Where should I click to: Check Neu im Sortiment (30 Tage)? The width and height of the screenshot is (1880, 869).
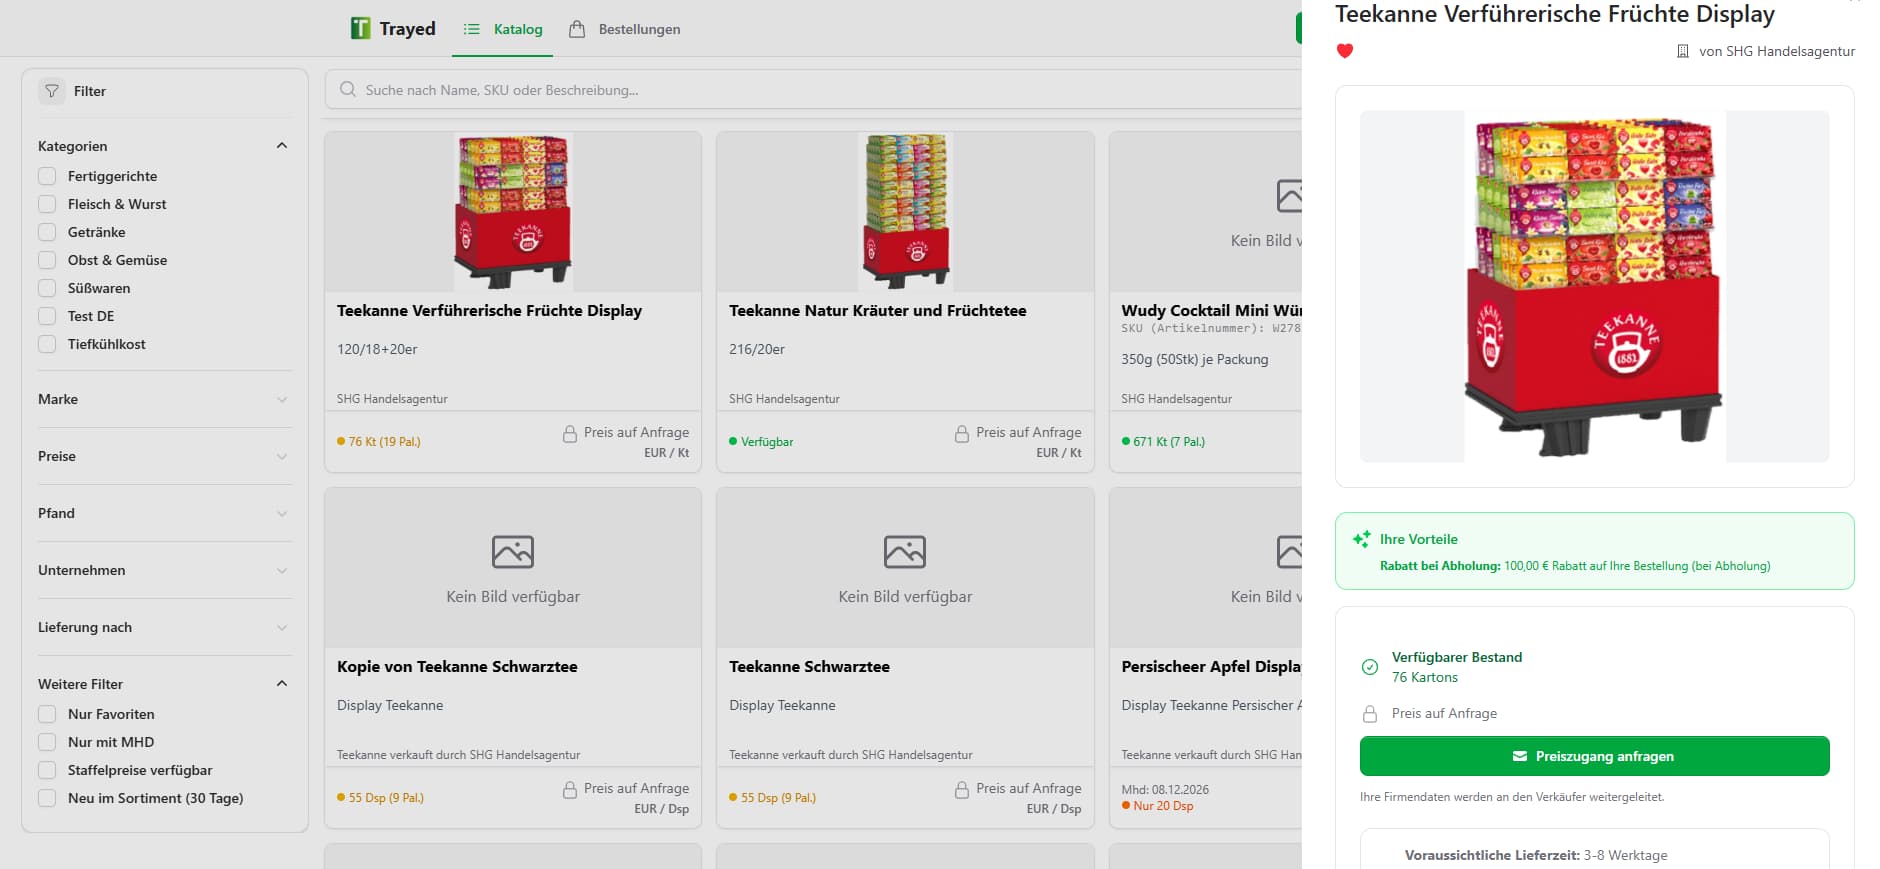(x=47, y=798)
